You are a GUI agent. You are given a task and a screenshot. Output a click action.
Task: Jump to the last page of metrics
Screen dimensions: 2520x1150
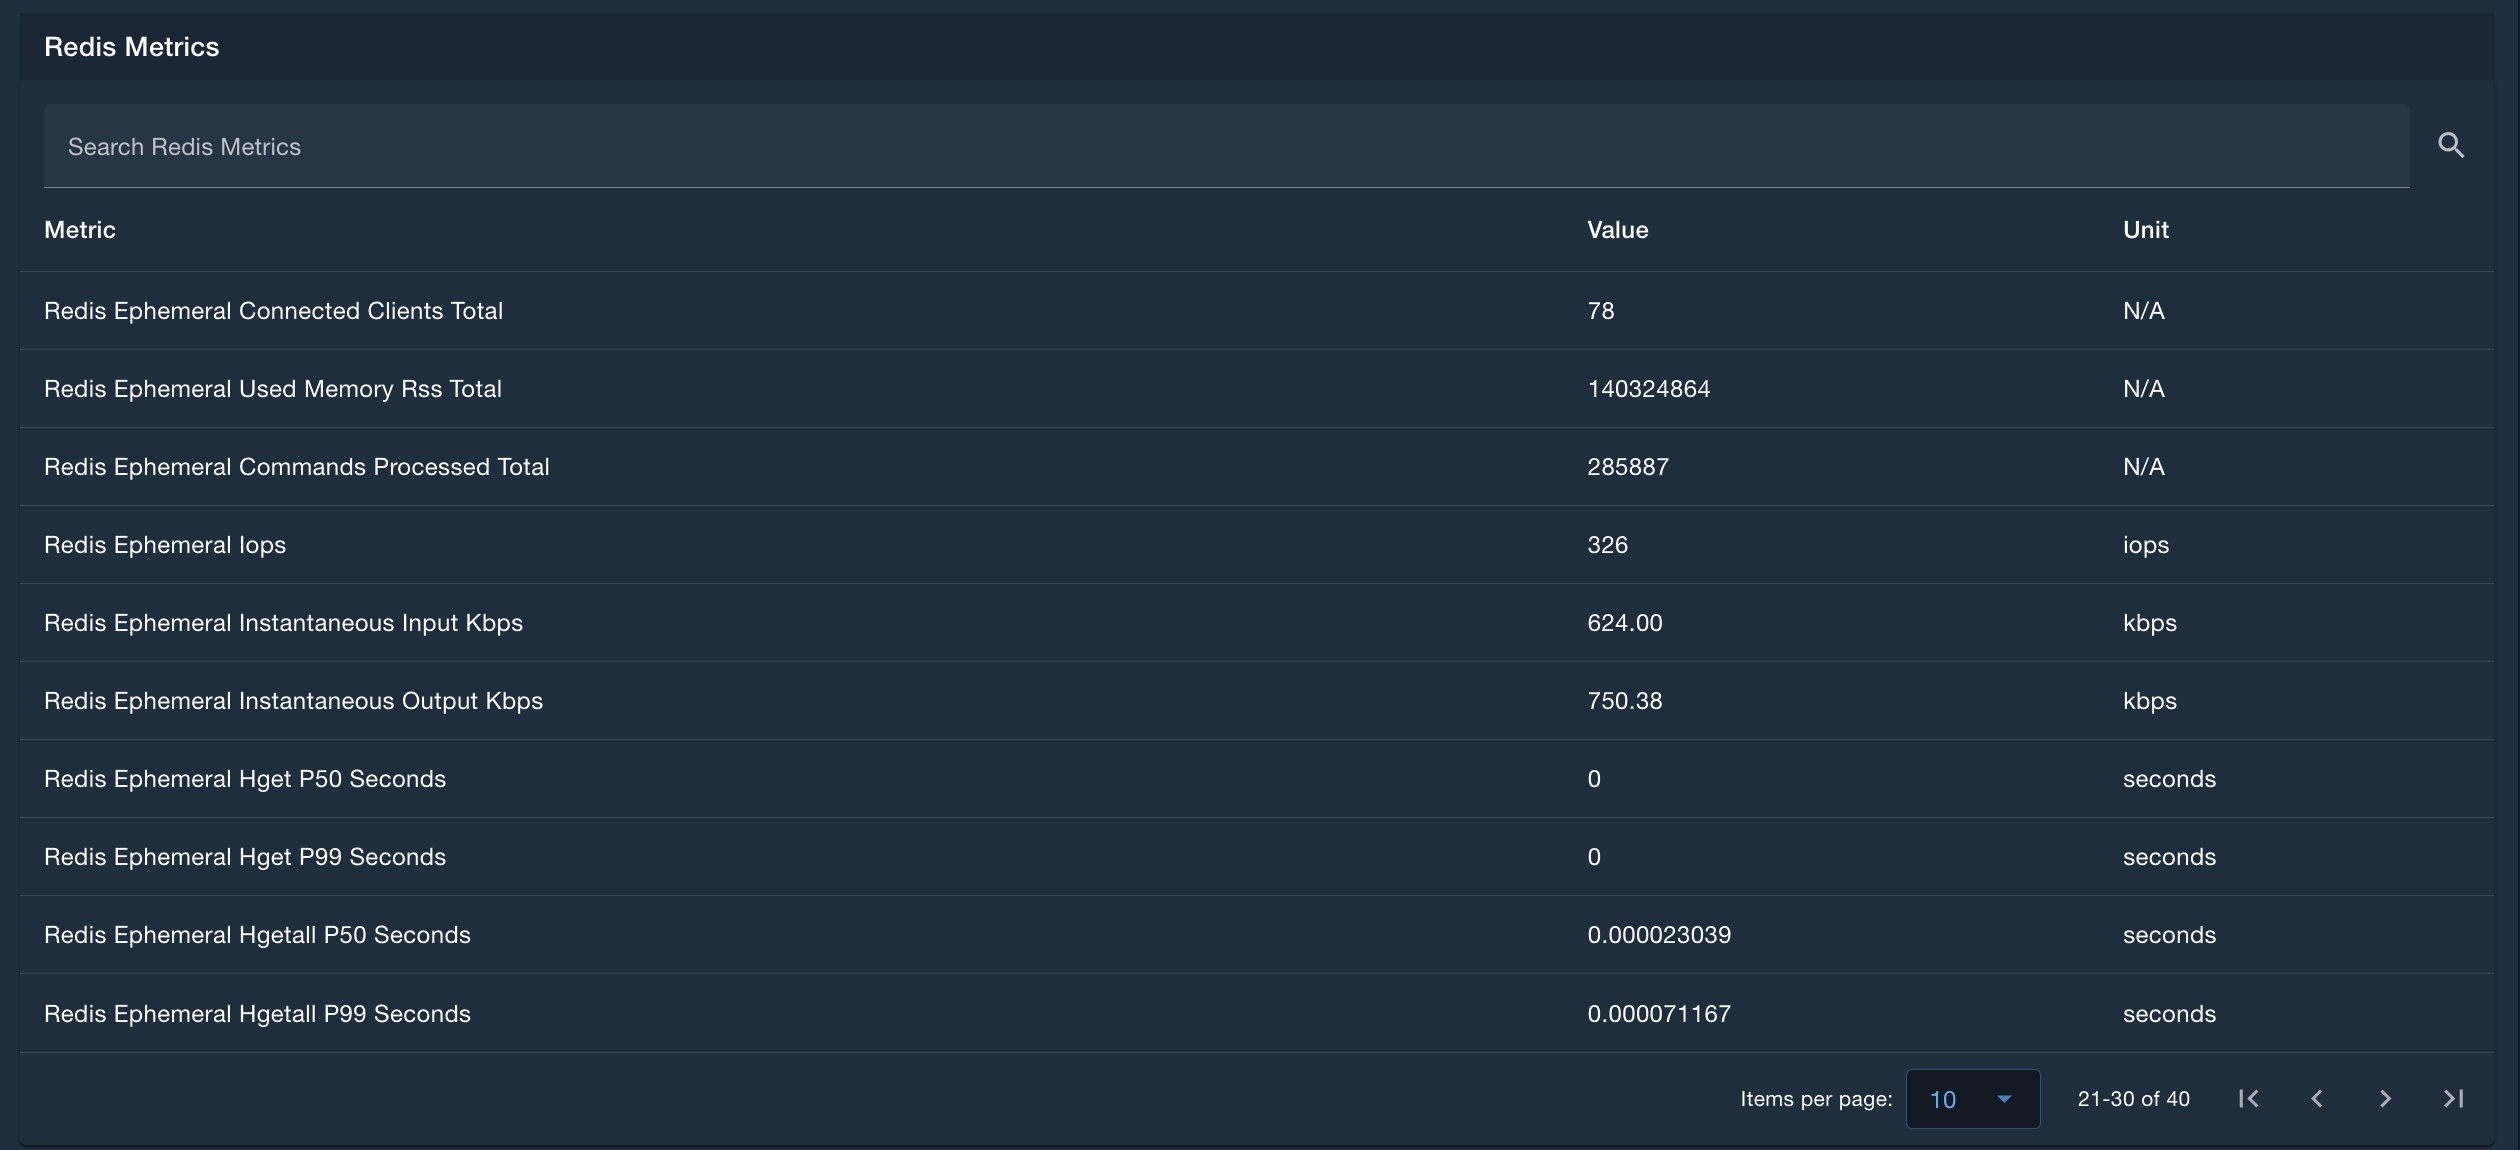point(2453,1099)
